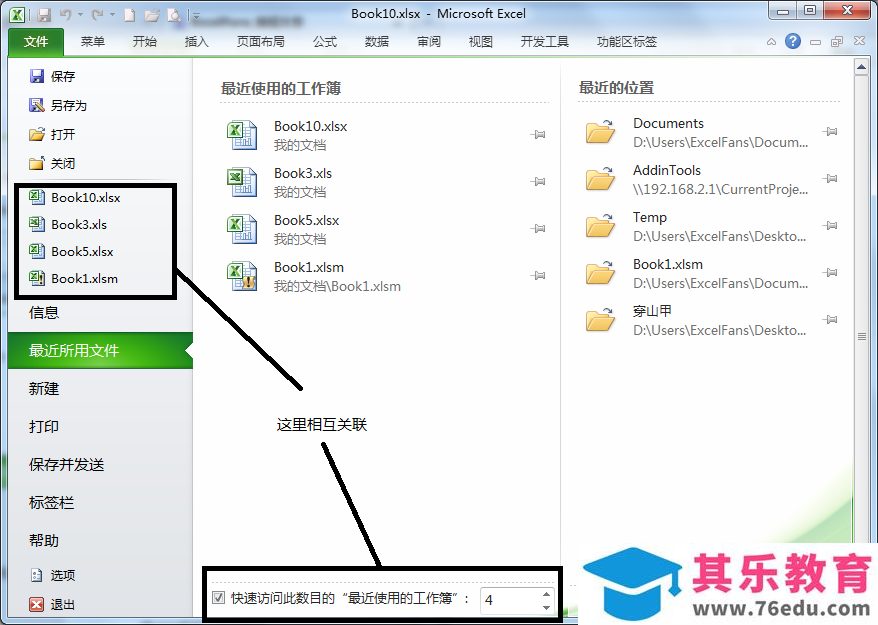Pin the AddinTools location
Viewport: 878px width, 625px height.
(830, 179)
